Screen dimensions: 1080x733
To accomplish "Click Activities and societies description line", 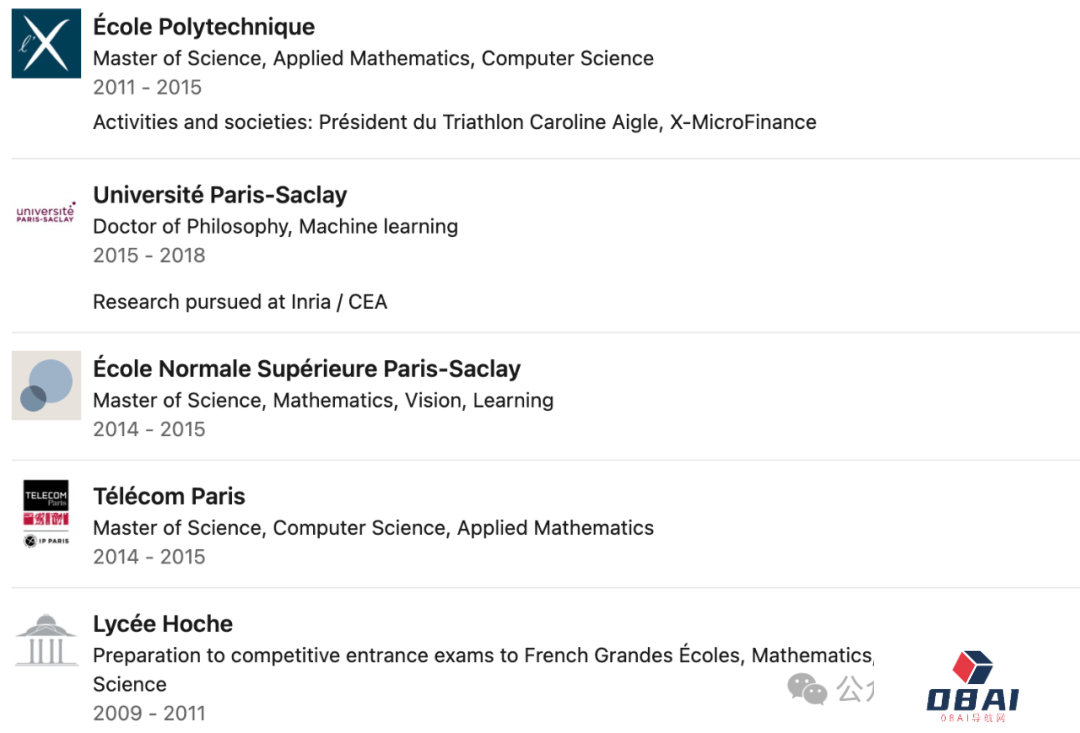I will coord(454,123).
